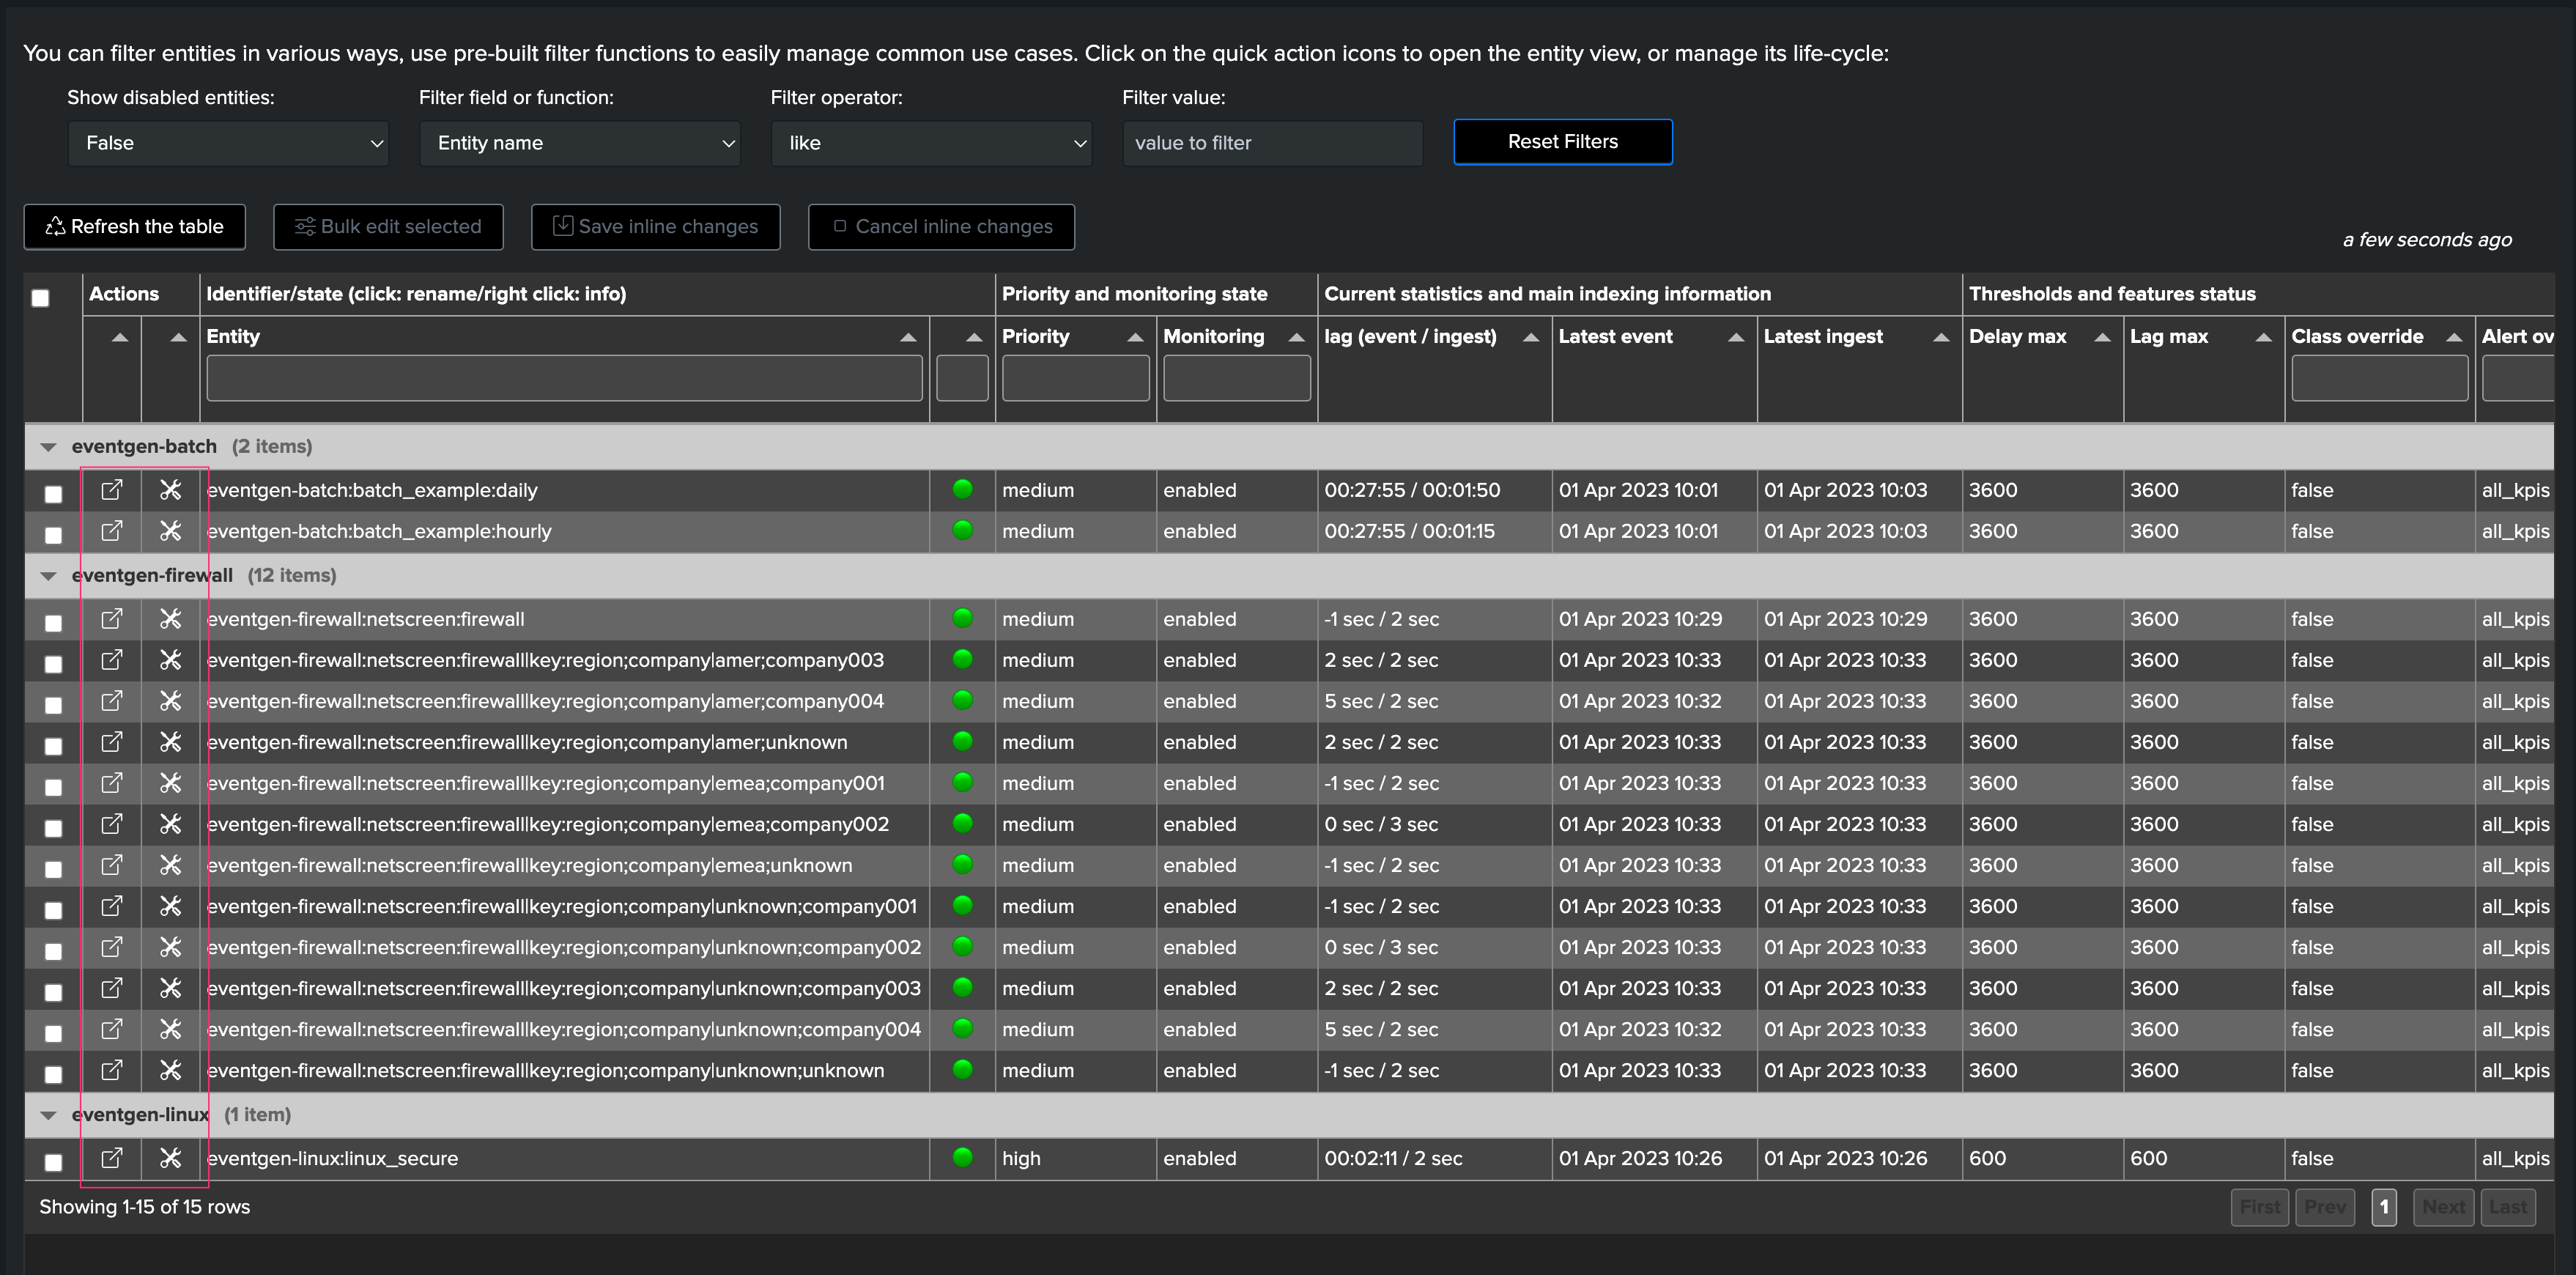This screenshot has height=1275, width=2576.
Task: Focus the Priority column filter box
Action: tap(1075, 378)
